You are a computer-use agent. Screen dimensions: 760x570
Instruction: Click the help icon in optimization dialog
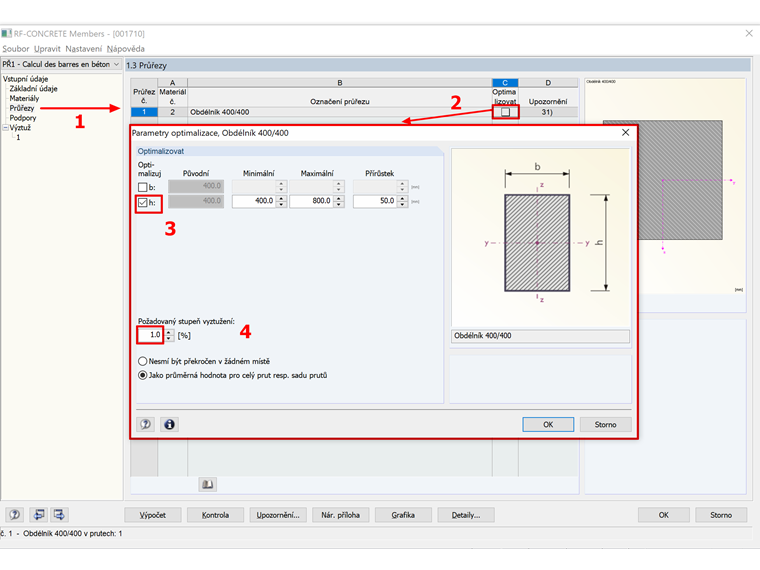pyautogui.click(x=145, y=425)
